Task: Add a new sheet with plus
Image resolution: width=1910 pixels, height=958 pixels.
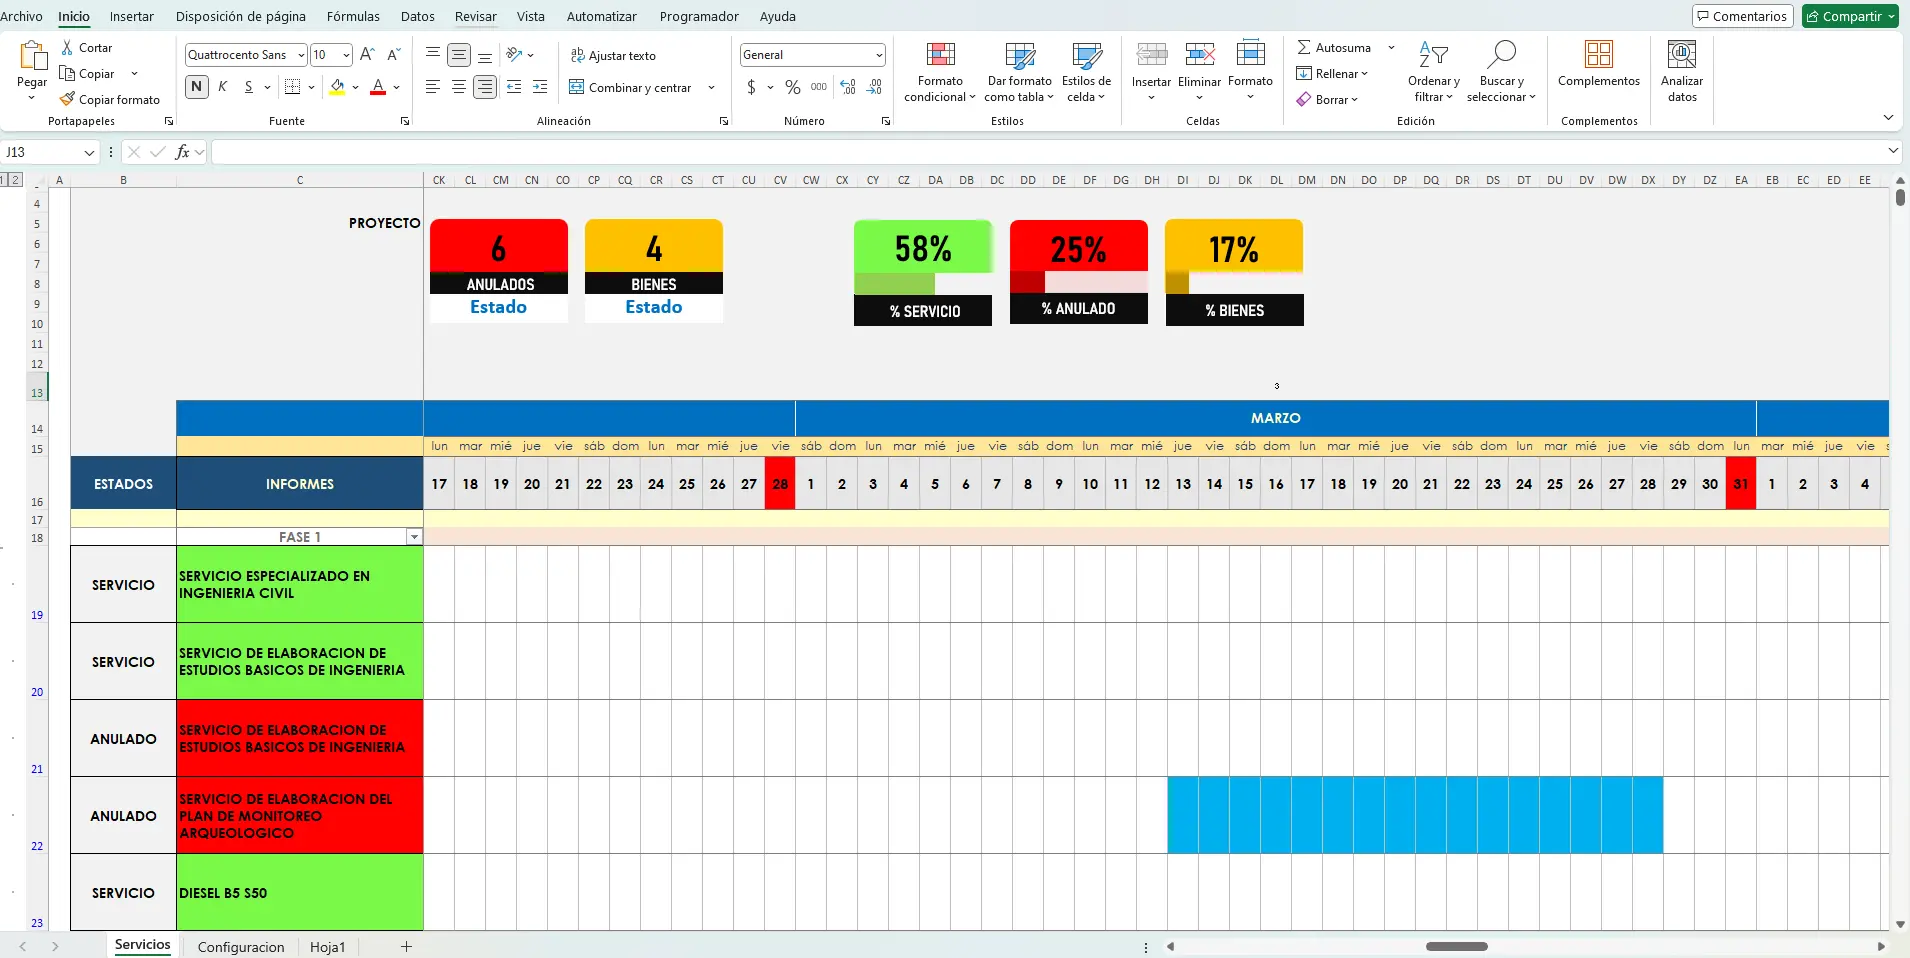Action: coord(406,947)
